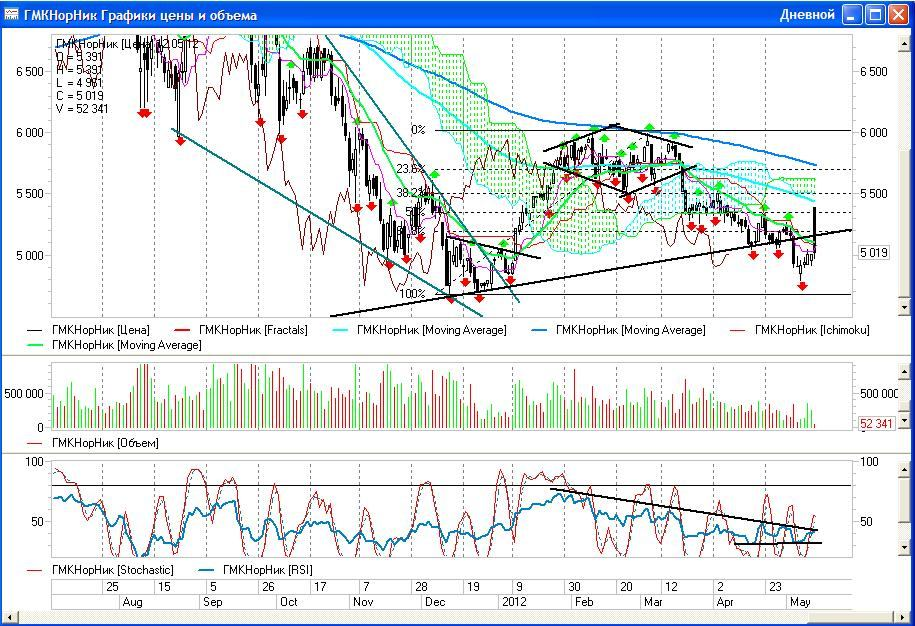Click the 'Nov' month label on the time axis
The image size is (915, 626).
[x=363, y=602]
